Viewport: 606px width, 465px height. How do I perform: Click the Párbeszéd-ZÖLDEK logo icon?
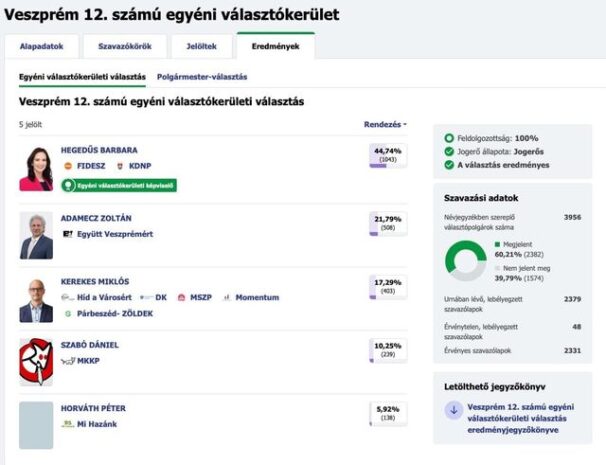pos(68,313)
